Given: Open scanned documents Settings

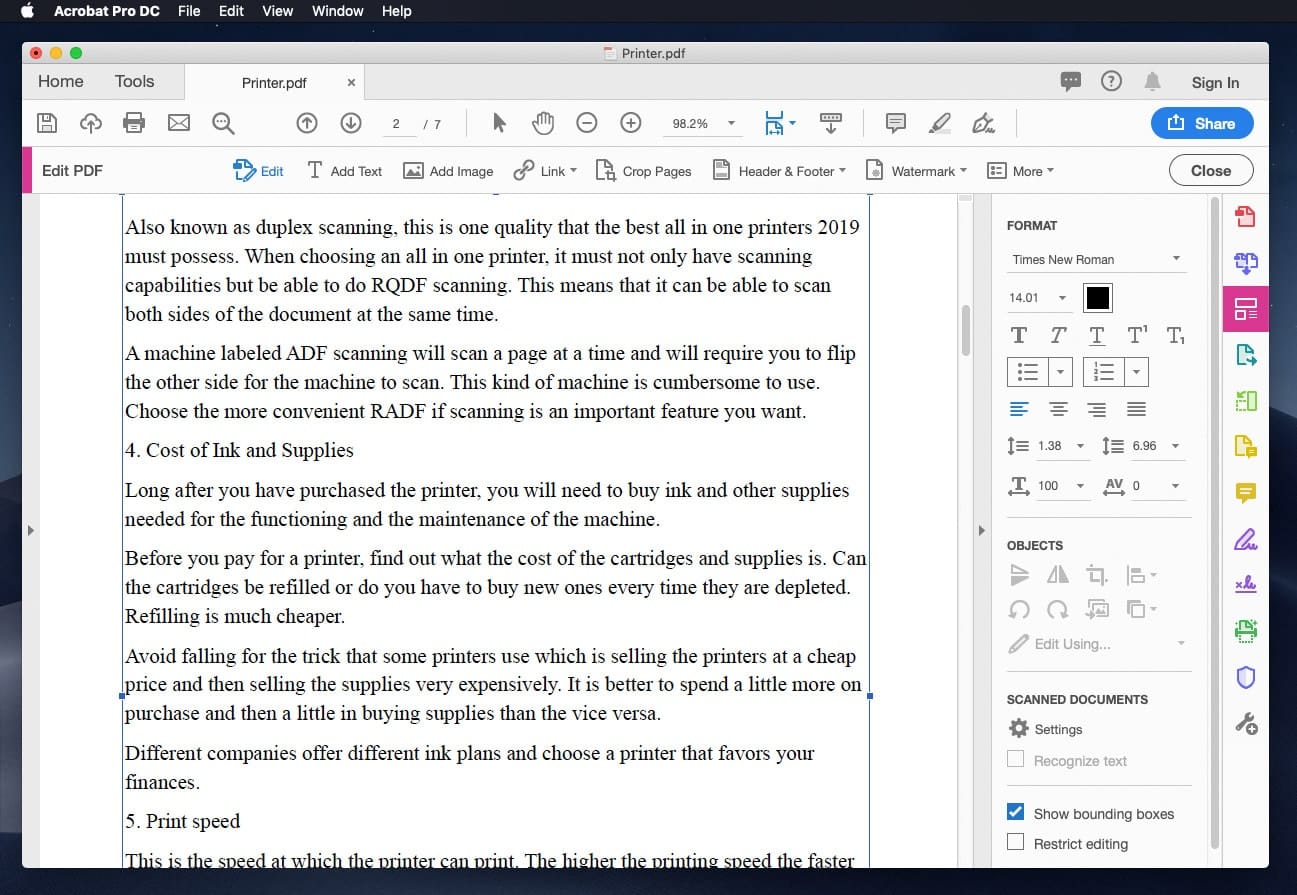Looking at the screenshot, I should [x=1046, y=729].
